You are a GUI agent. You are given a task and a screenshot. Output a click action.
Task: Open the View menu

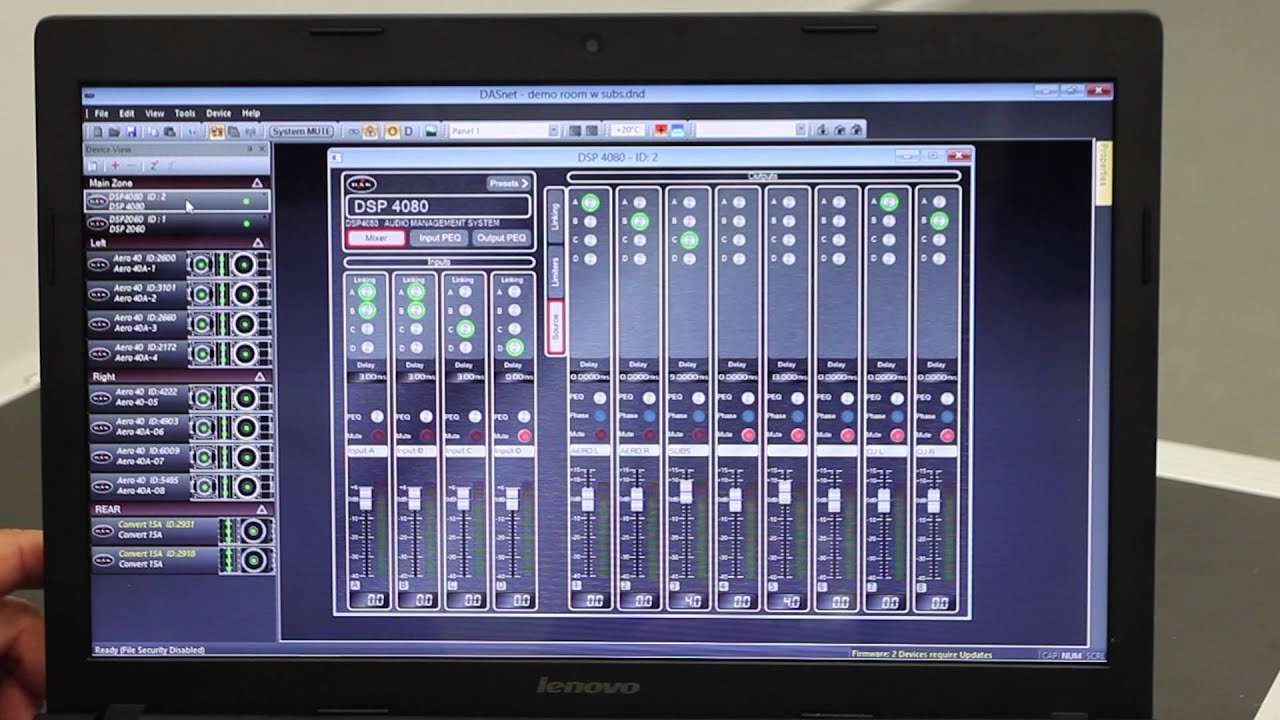point(155,113)
